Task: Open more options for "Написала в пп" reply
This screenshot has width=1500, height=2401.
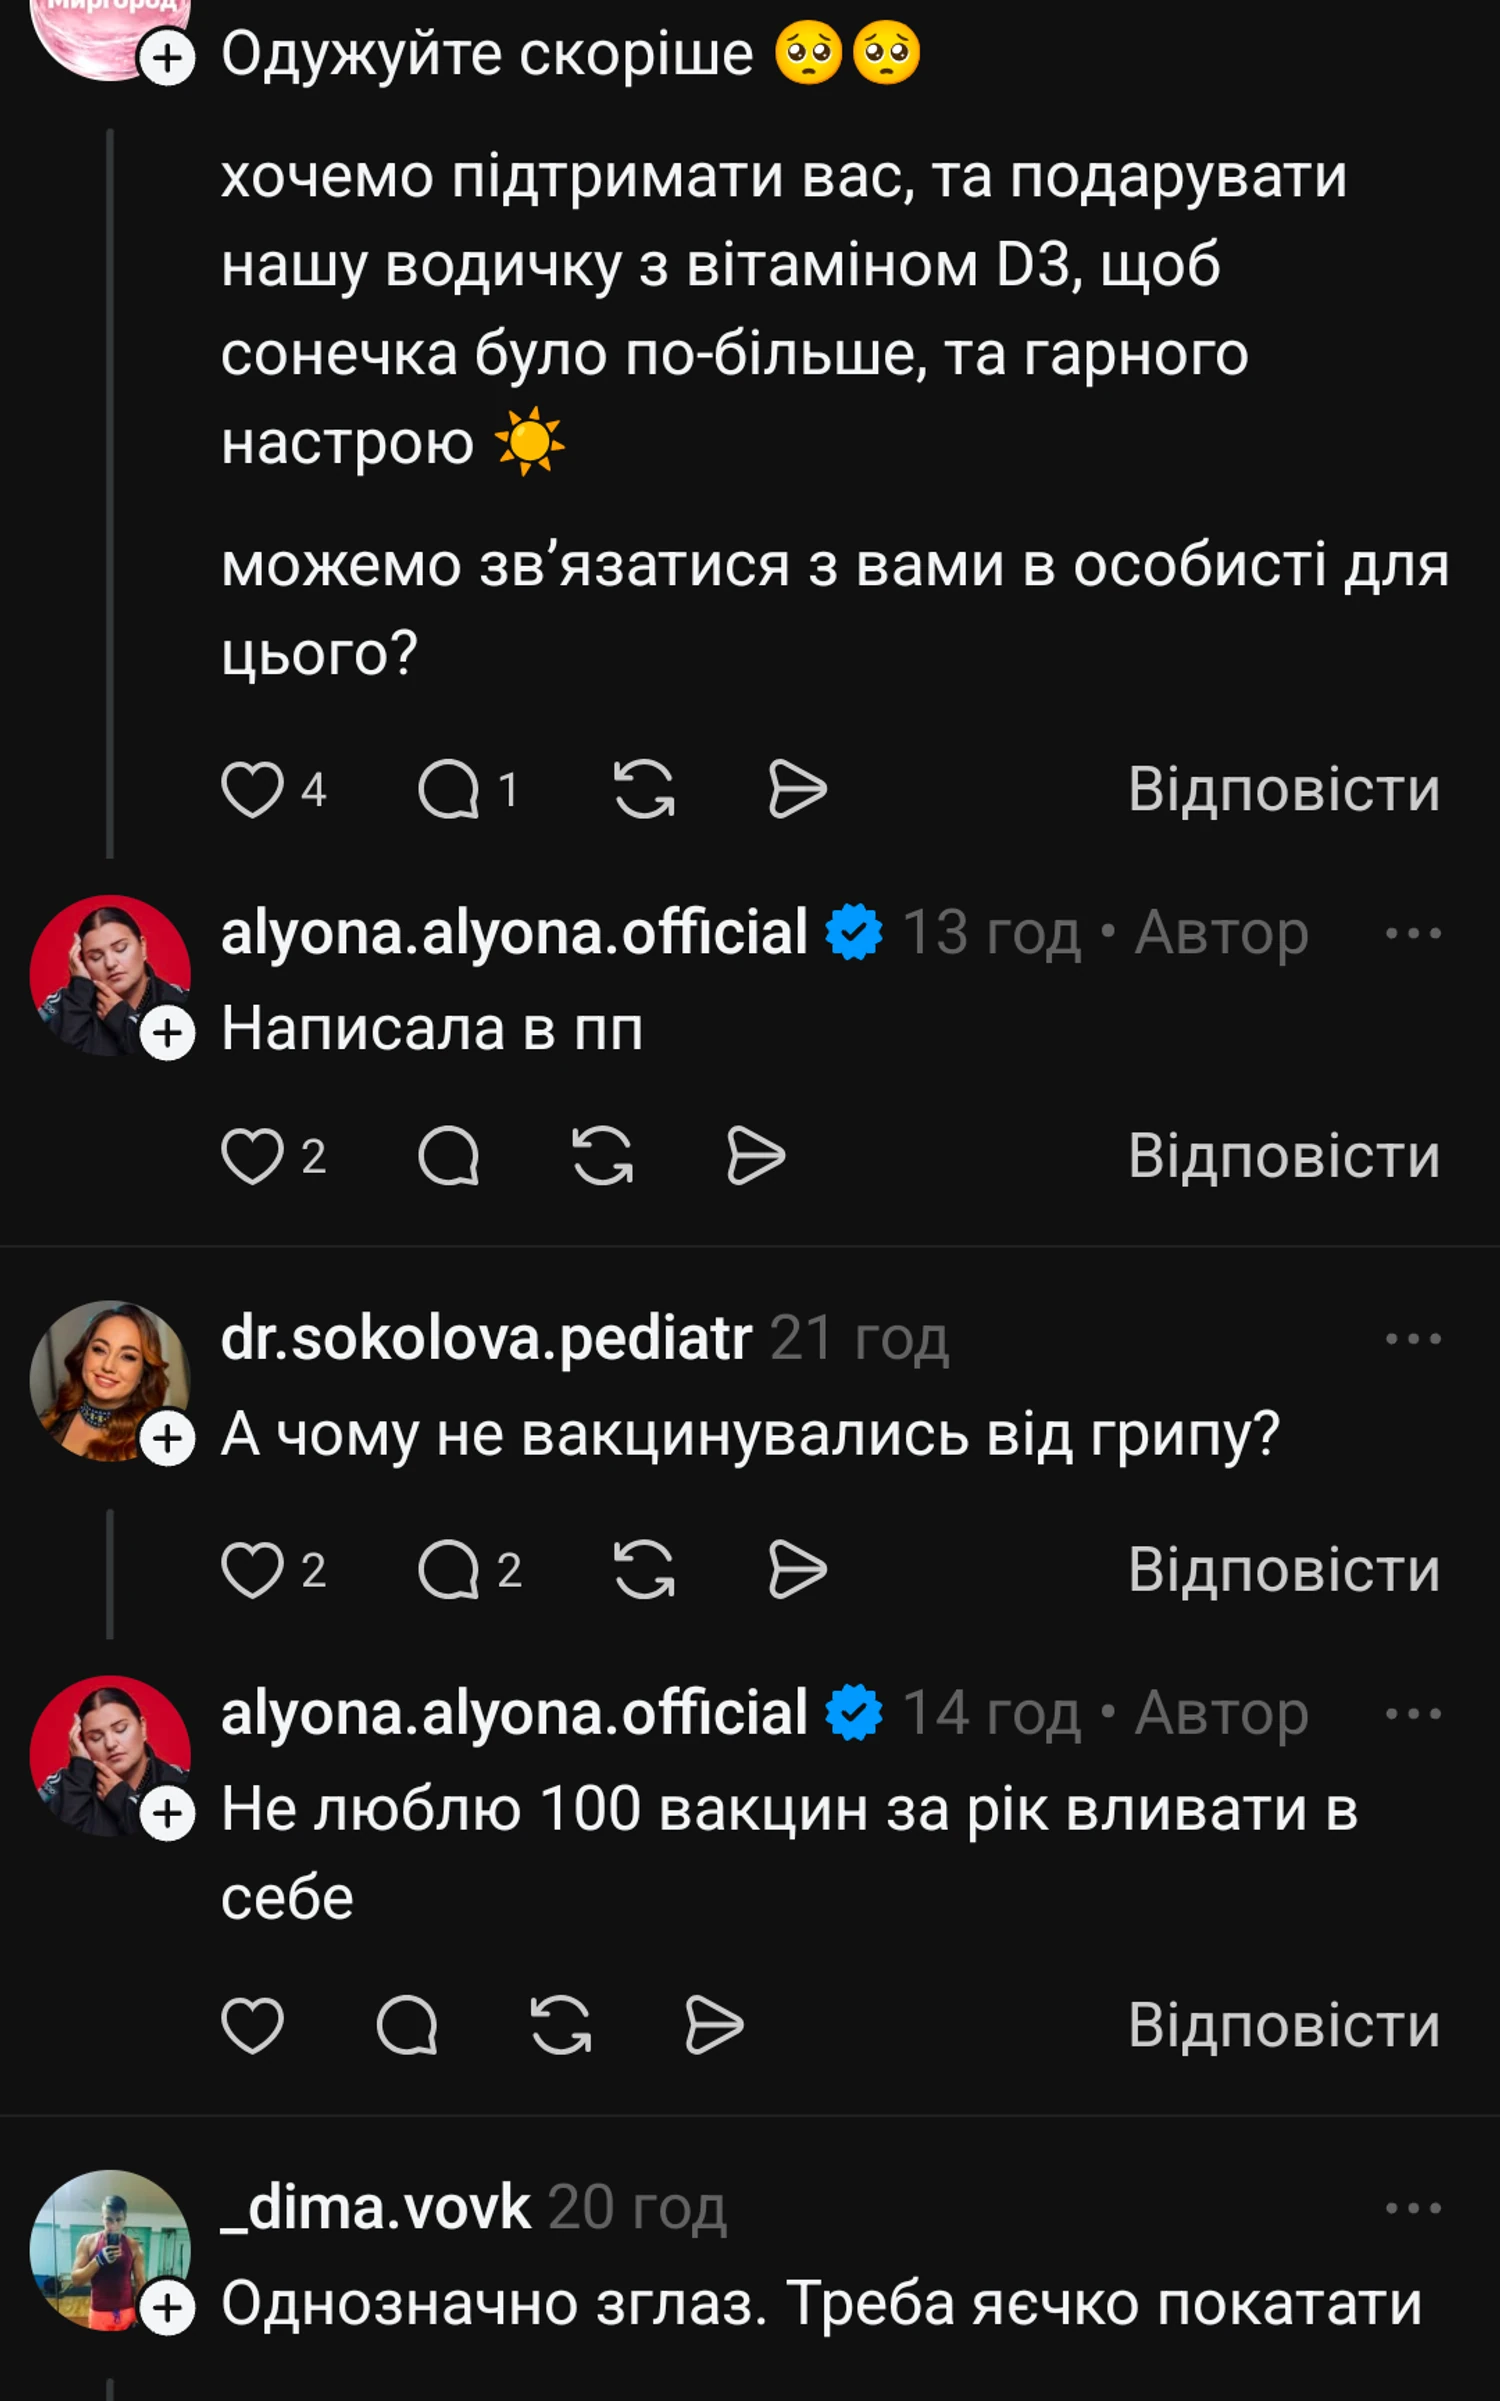Action: tap(1413, 934)
